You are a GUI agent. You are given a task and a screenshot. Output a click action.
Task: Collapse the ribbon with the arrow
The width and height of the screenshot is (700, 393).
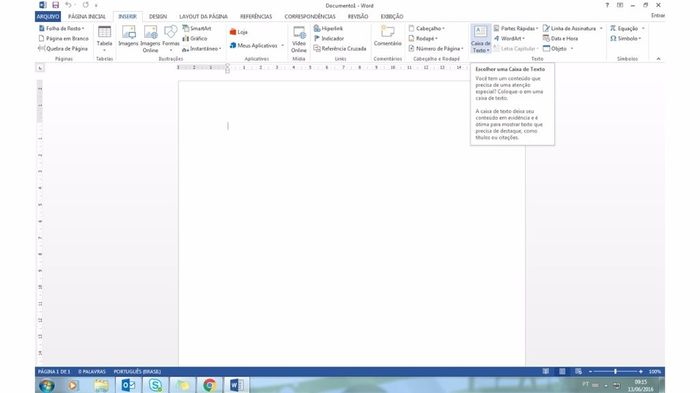[x=658, y=59]
